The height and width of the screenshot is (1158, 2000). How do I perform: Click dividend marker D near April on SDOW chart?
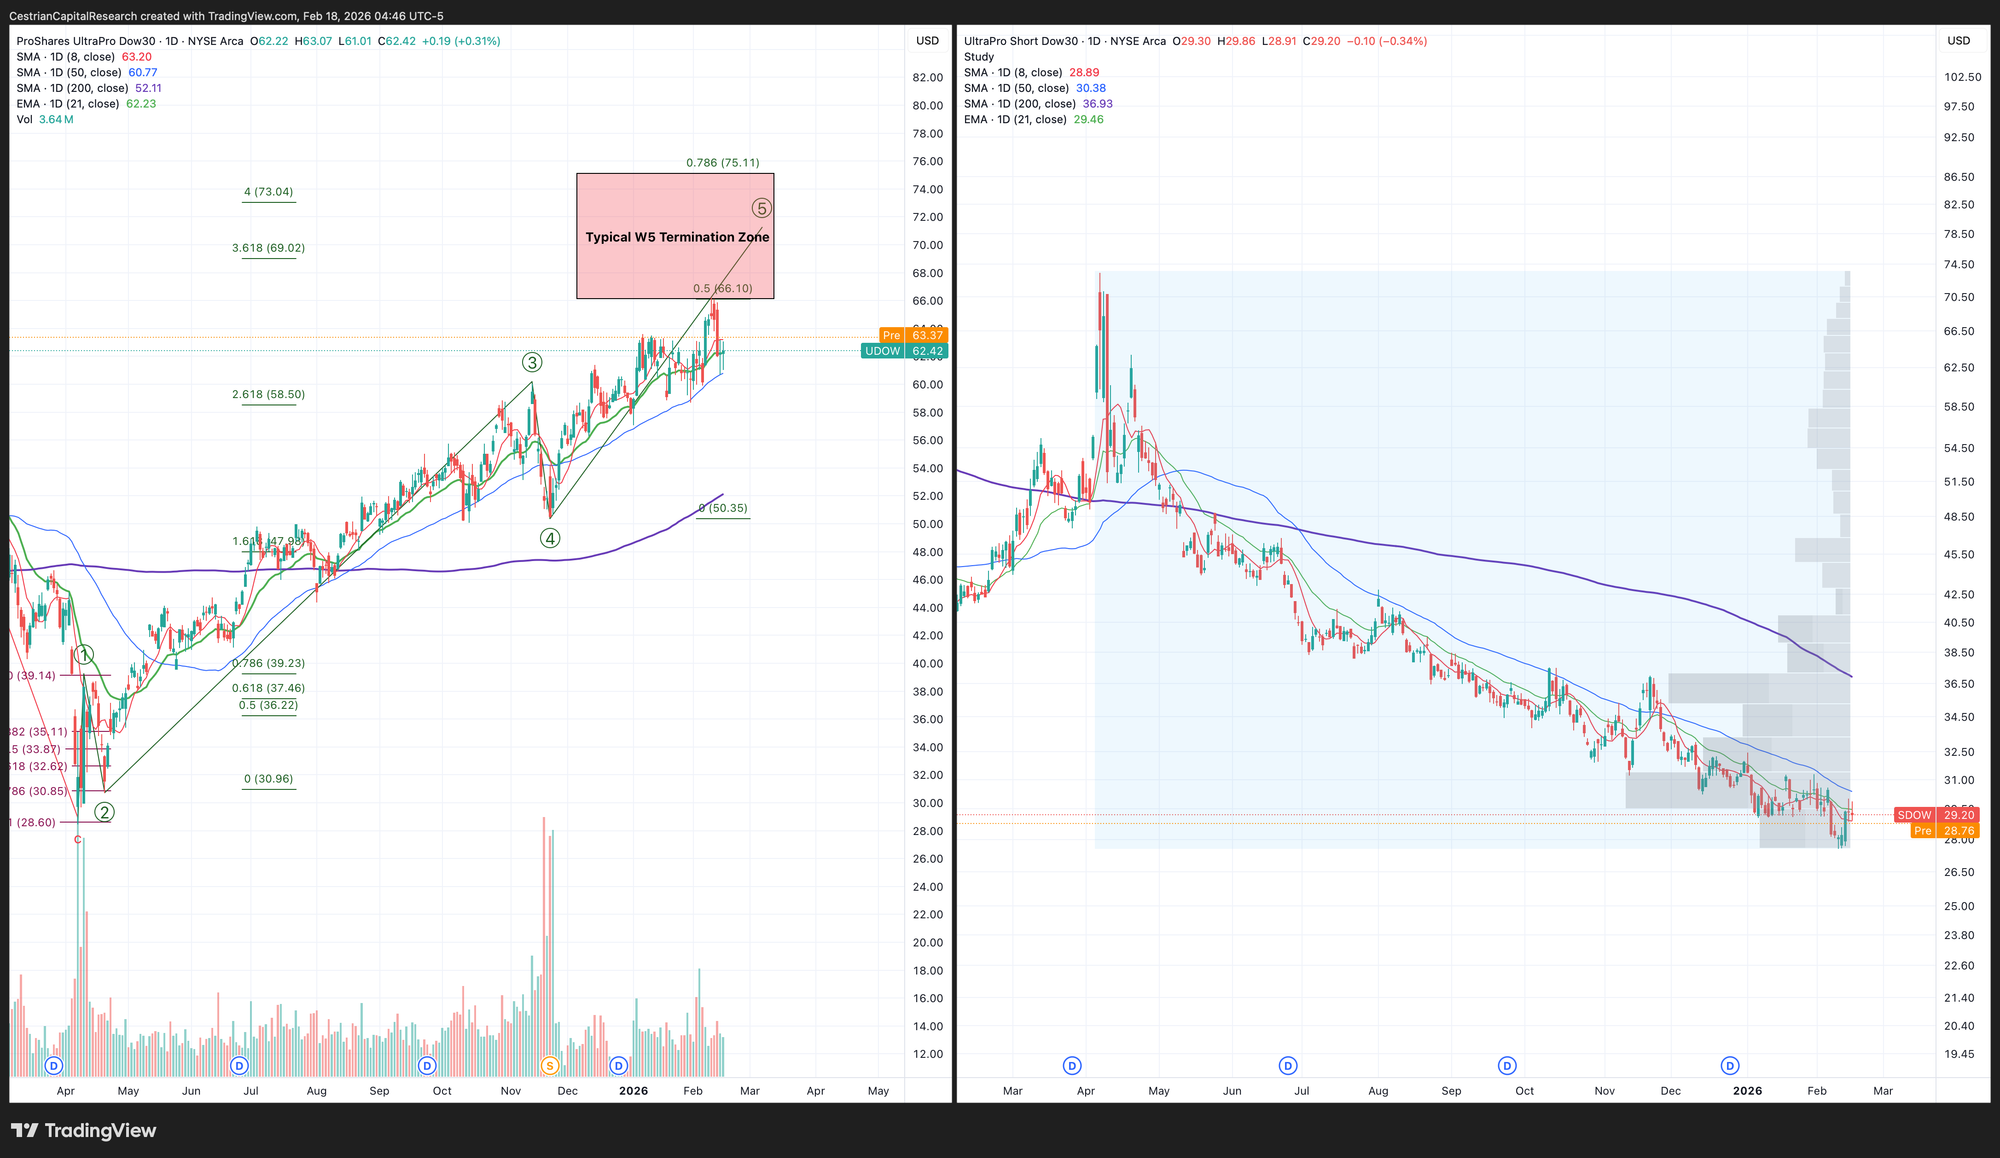1073,1065
